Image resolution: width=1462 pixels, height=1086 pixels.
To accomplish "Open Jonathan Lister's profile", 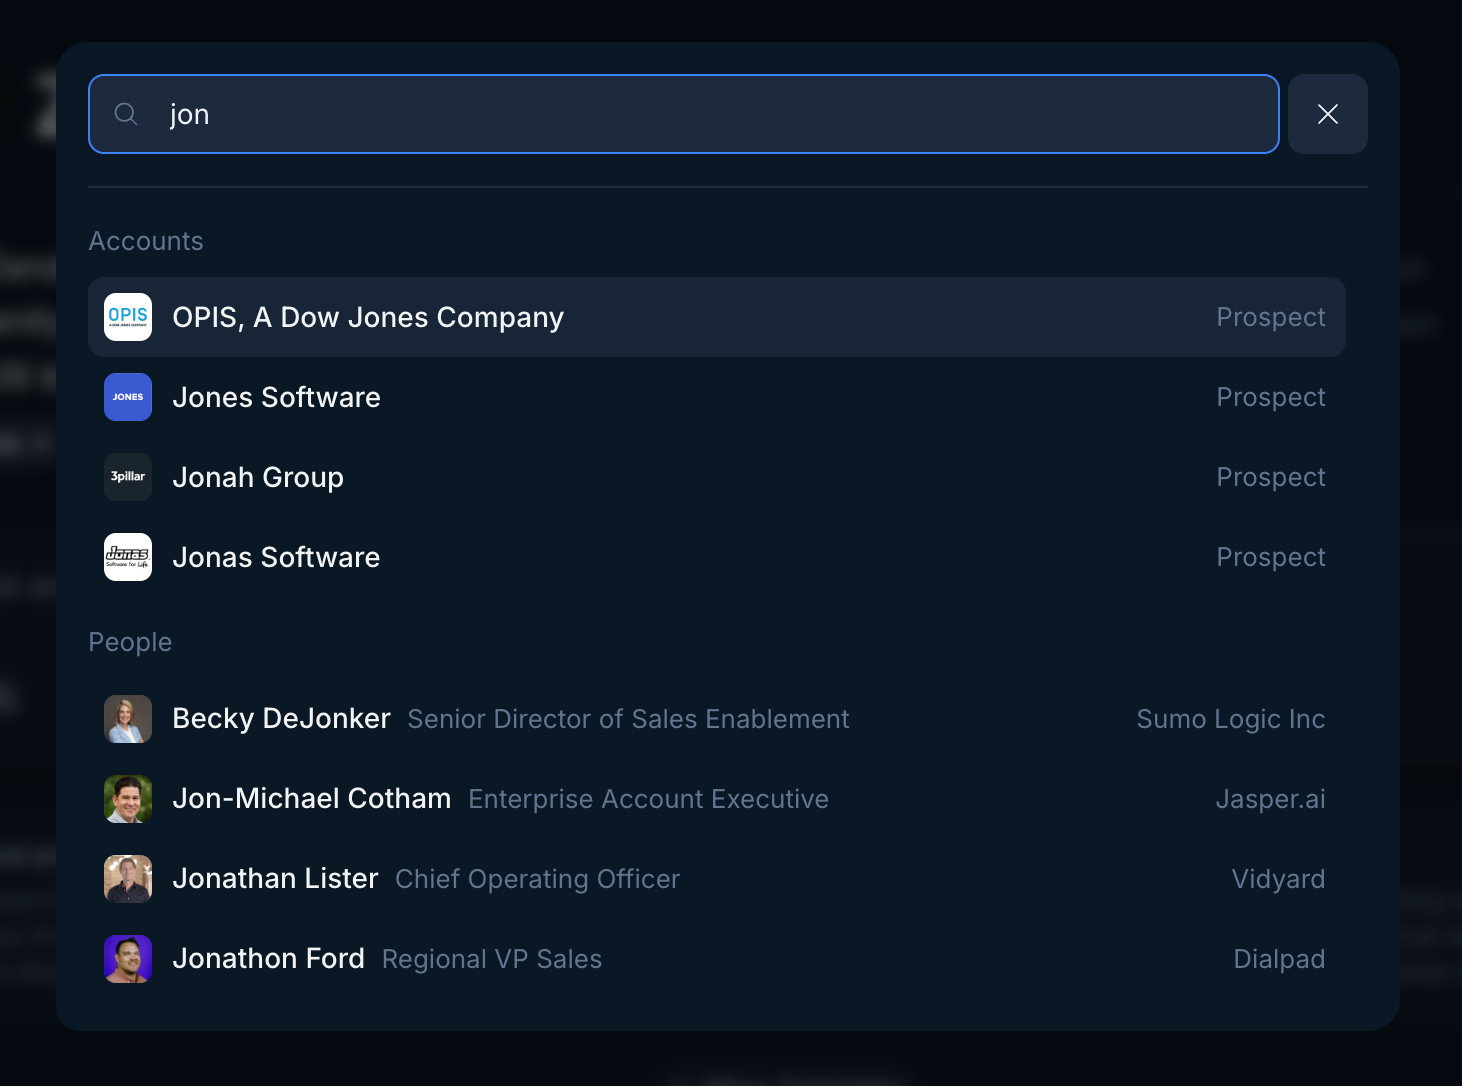I will point(717,879).
